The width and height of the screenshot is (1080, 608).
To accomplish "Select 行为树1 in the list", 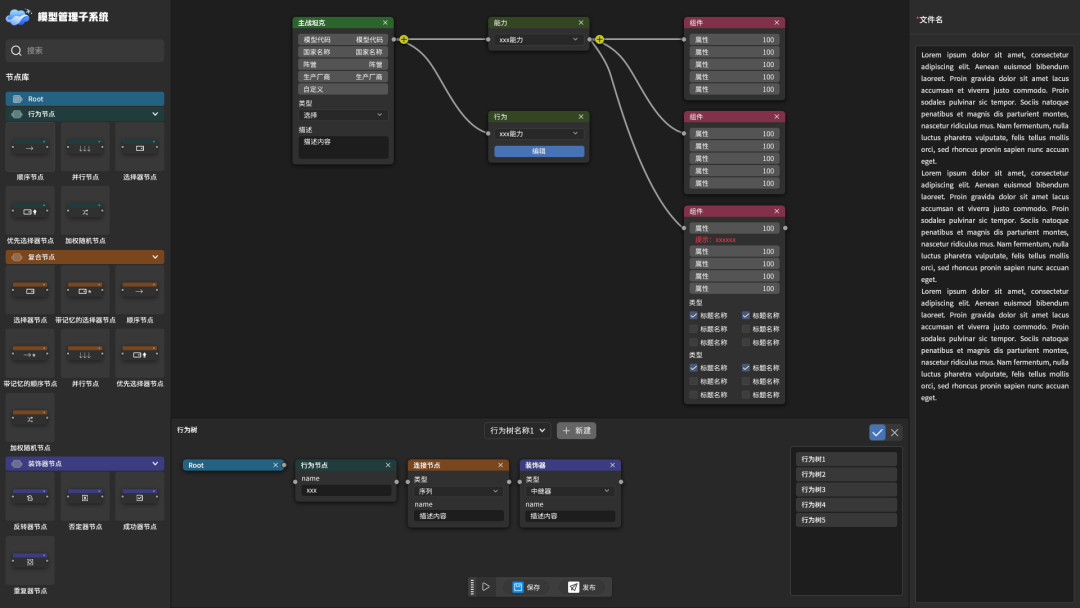I will tap(847, 459).
